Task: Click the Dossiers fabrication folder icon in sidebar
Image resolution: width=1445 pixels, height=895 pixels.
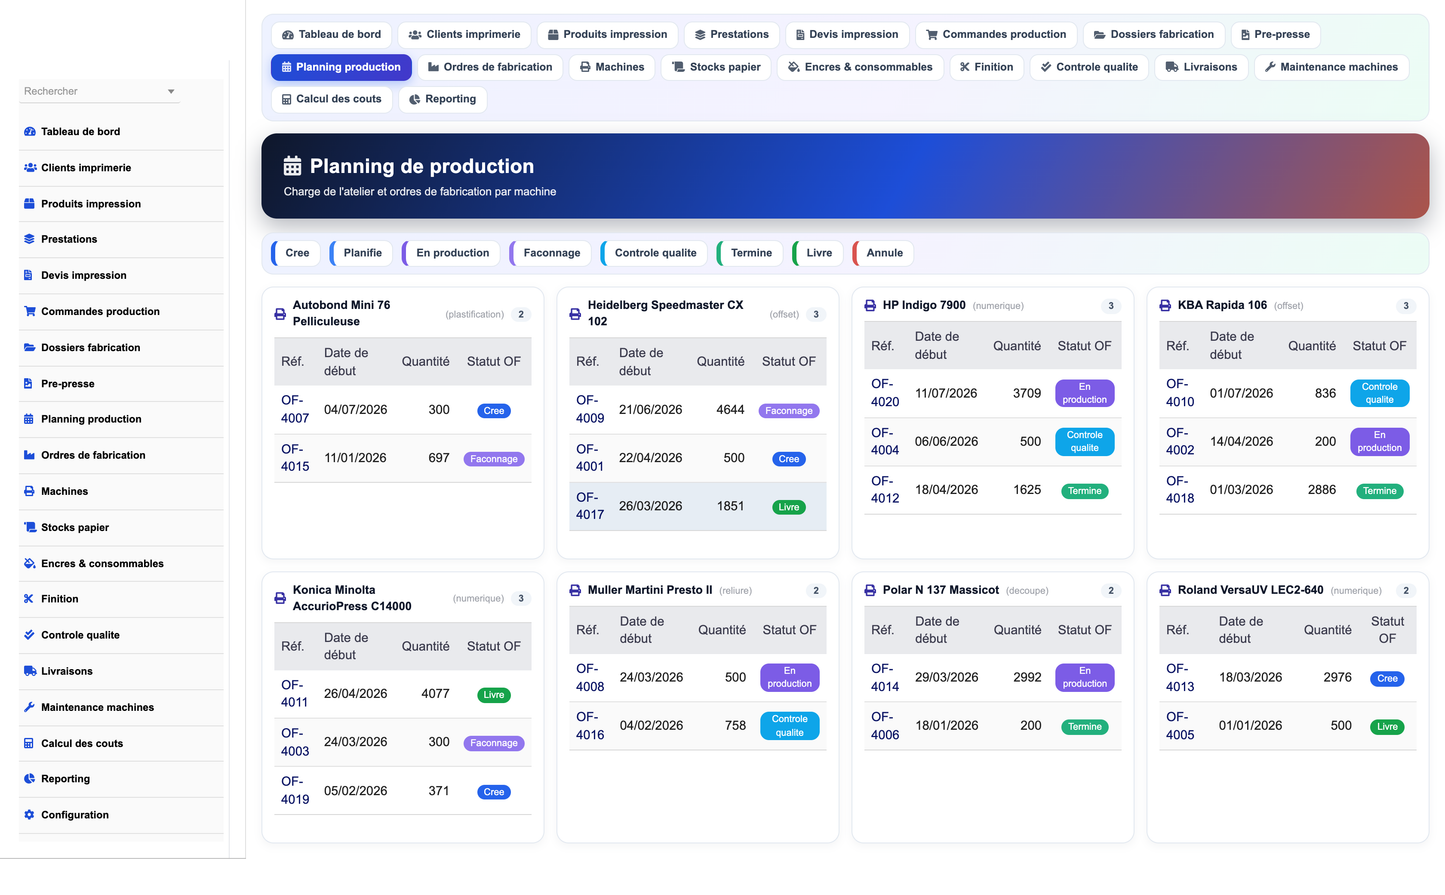Action: (x=30, y=348)
